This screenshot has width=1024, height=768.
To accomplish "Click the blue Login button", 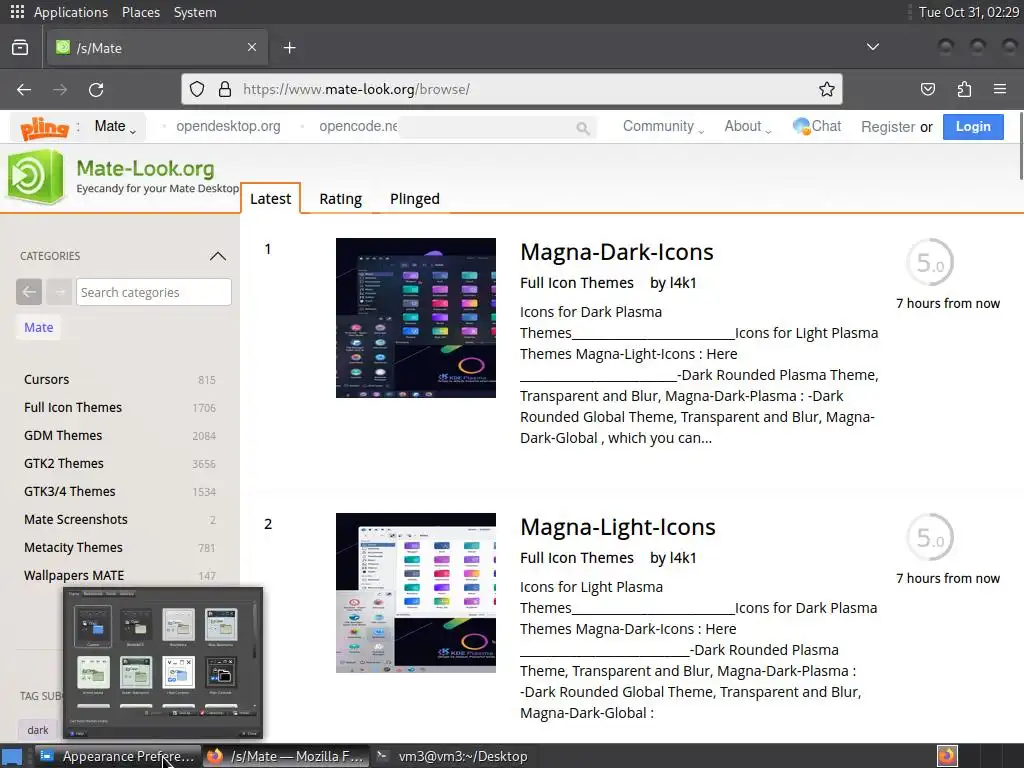I will coord(973,127).
